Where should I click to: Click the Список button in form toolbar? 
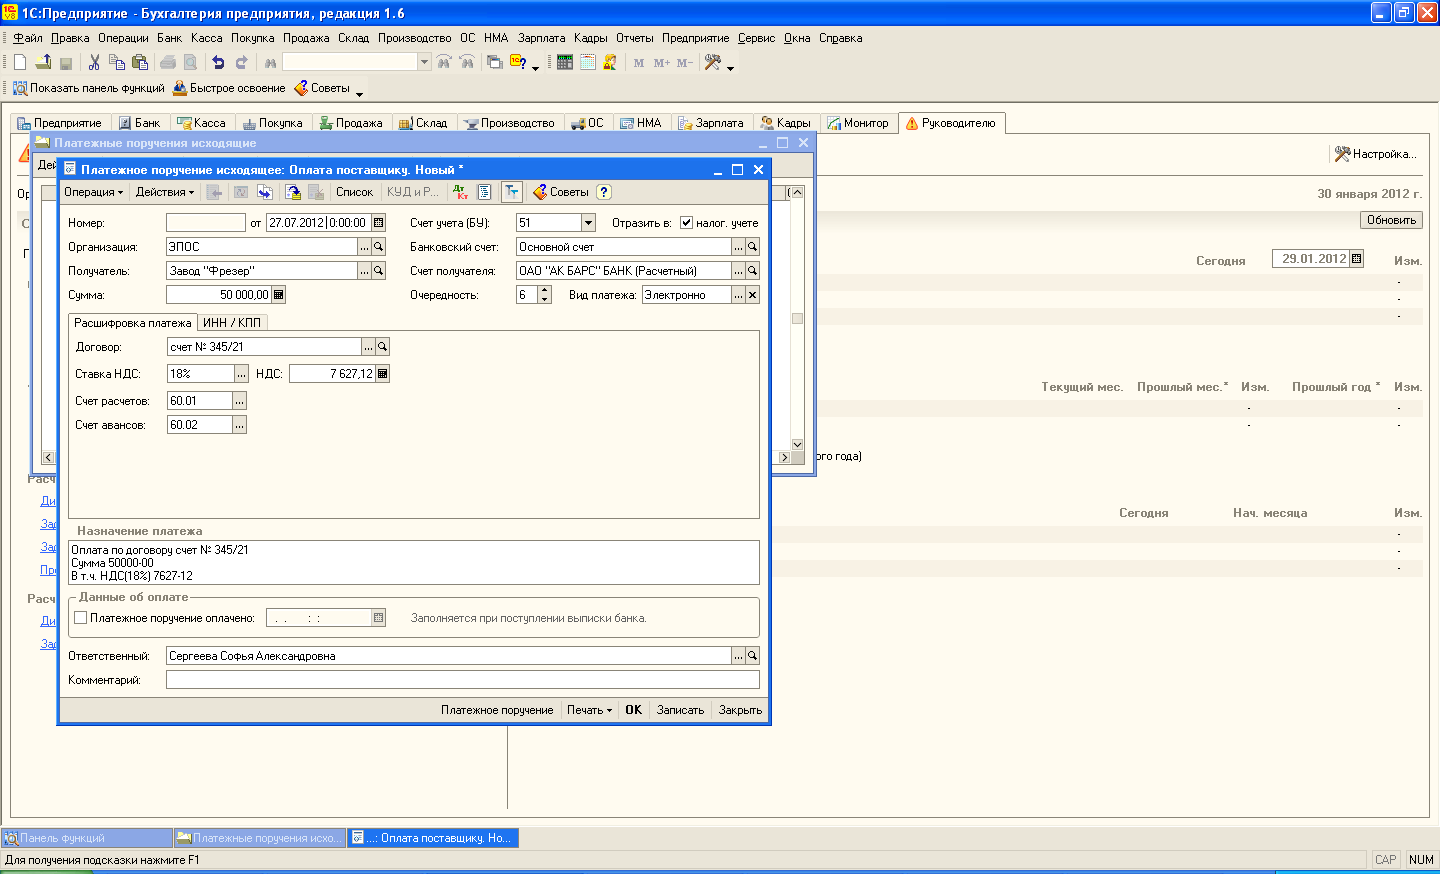pos(354,192)
